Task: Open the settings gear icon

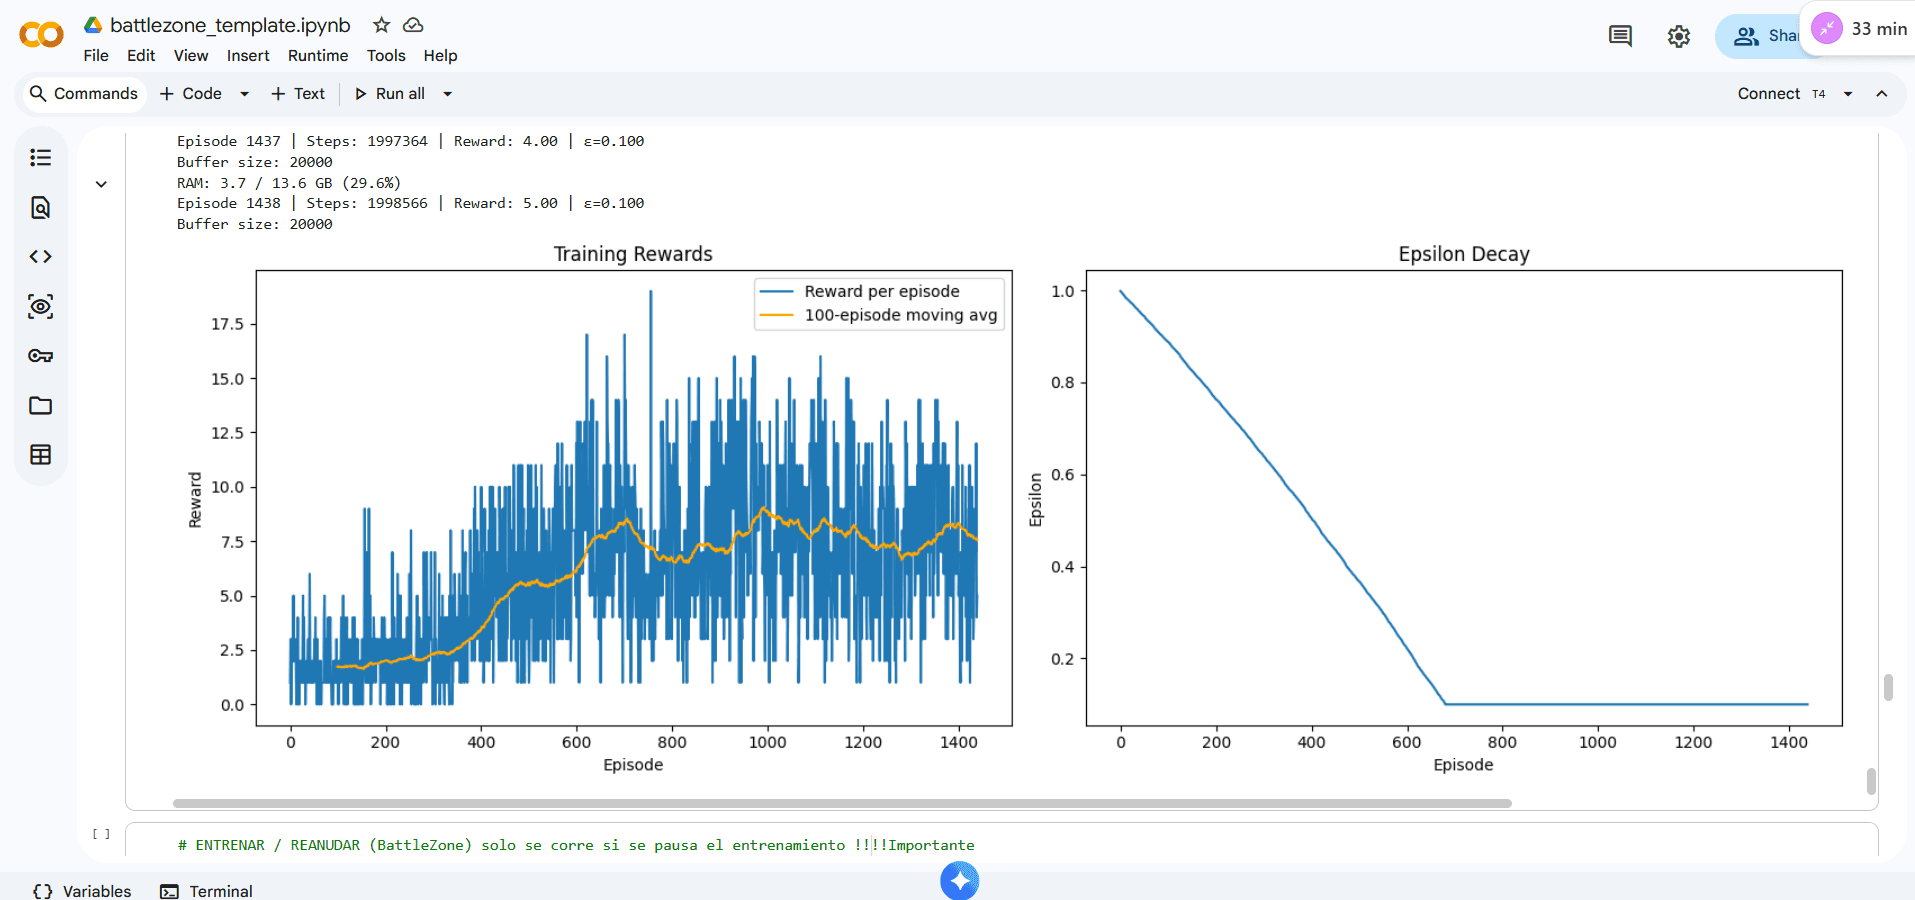Action: click(1678, 37)
